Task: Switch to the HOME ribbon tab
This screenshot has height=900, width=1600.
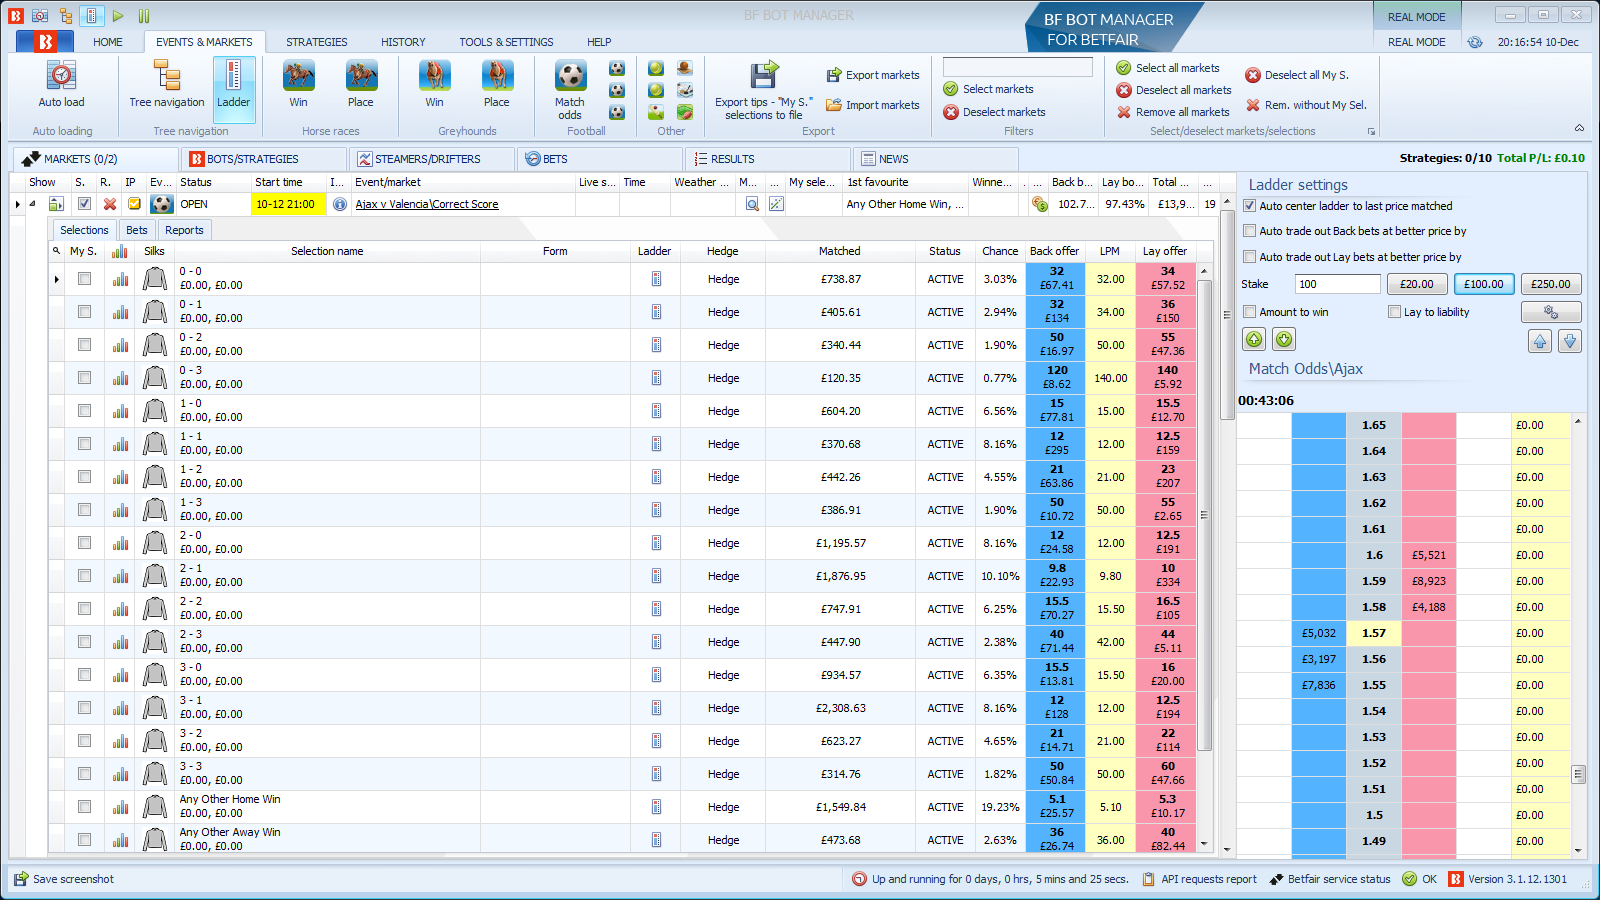Action: coord(108,42)
